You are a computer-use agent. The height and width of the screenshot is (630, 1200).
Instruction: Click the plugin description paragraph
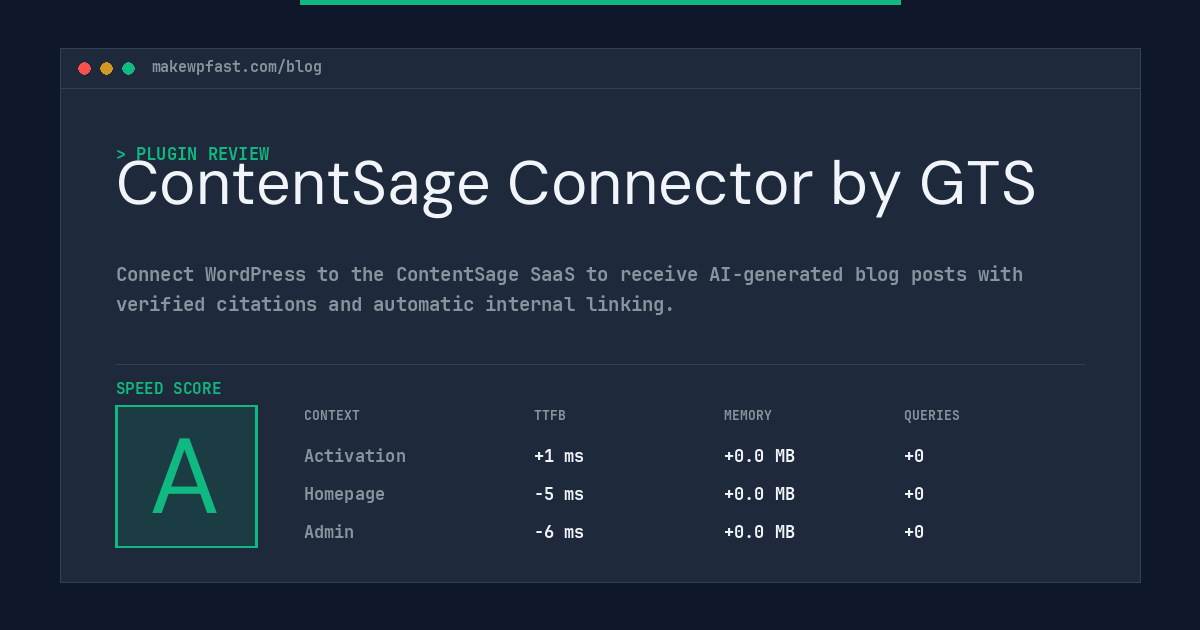pos(569,289)
